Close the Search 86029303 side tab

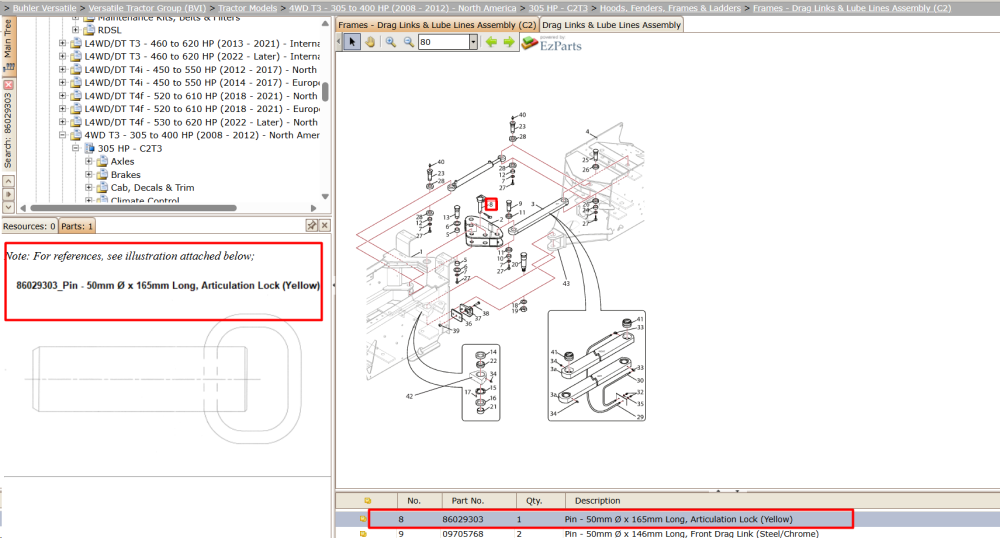click(x=8, y=84)
